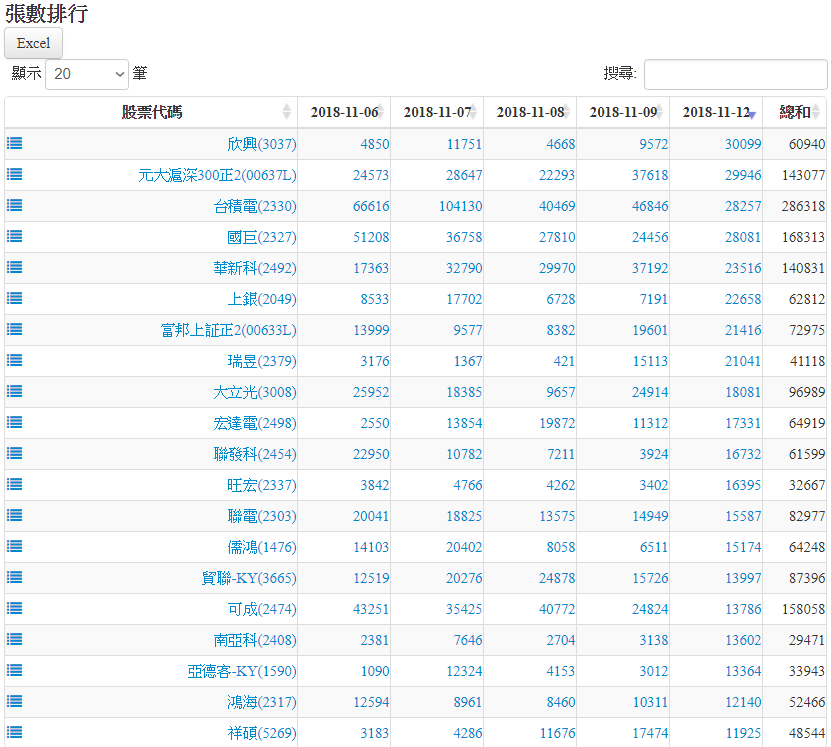Open the 聯電(2303) stock link
Viewport: 831px width, 747px height.
261,516
